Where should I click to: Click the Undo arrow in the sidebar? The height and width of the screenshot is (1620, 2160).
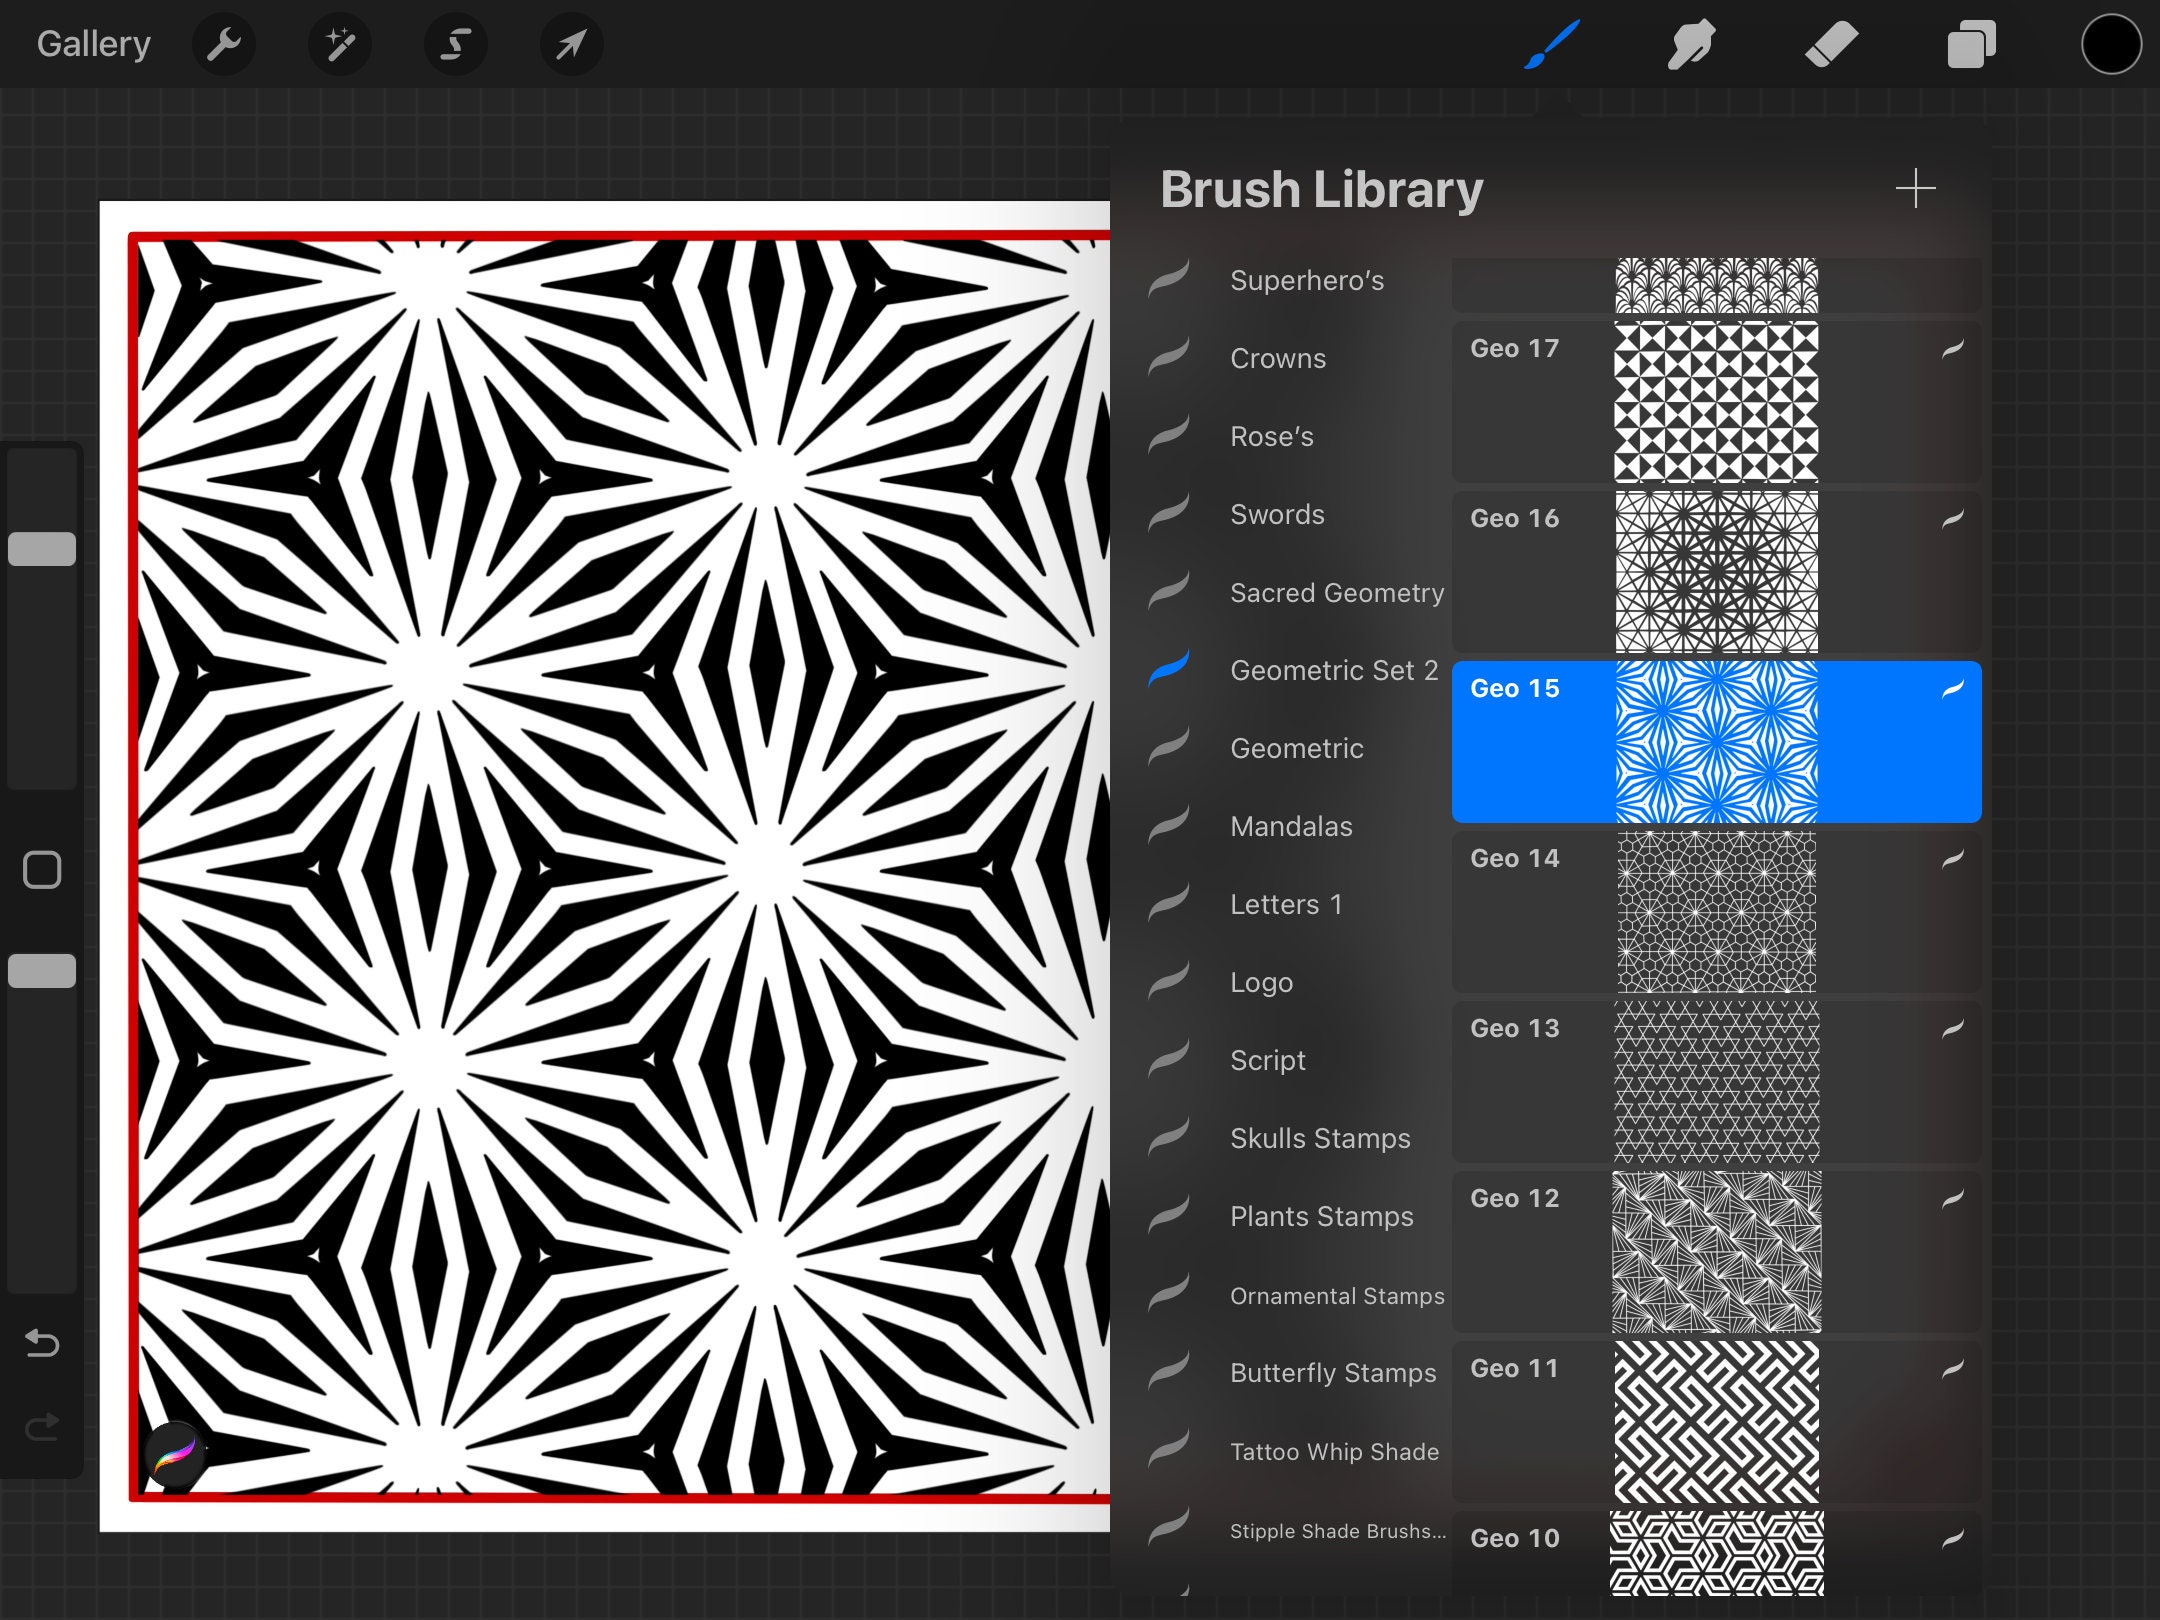tap(42, 1342)
